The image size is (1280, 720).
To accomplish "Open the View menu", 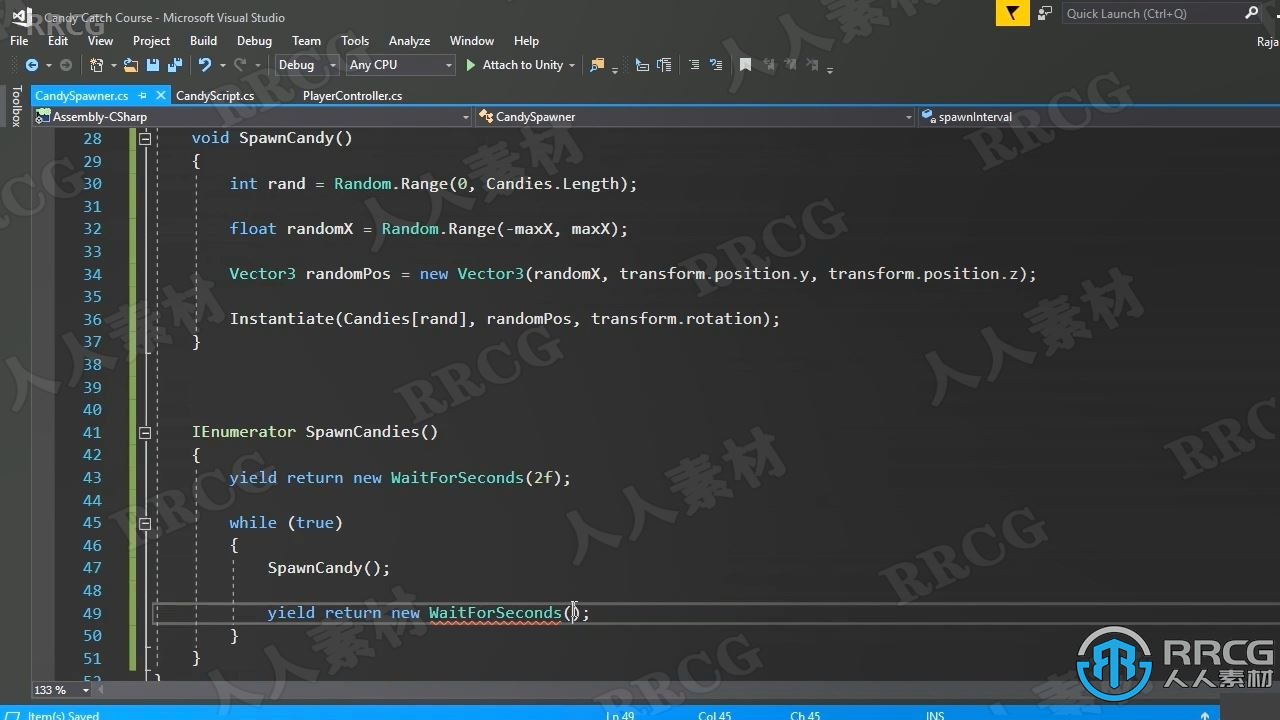I will 100,41.
